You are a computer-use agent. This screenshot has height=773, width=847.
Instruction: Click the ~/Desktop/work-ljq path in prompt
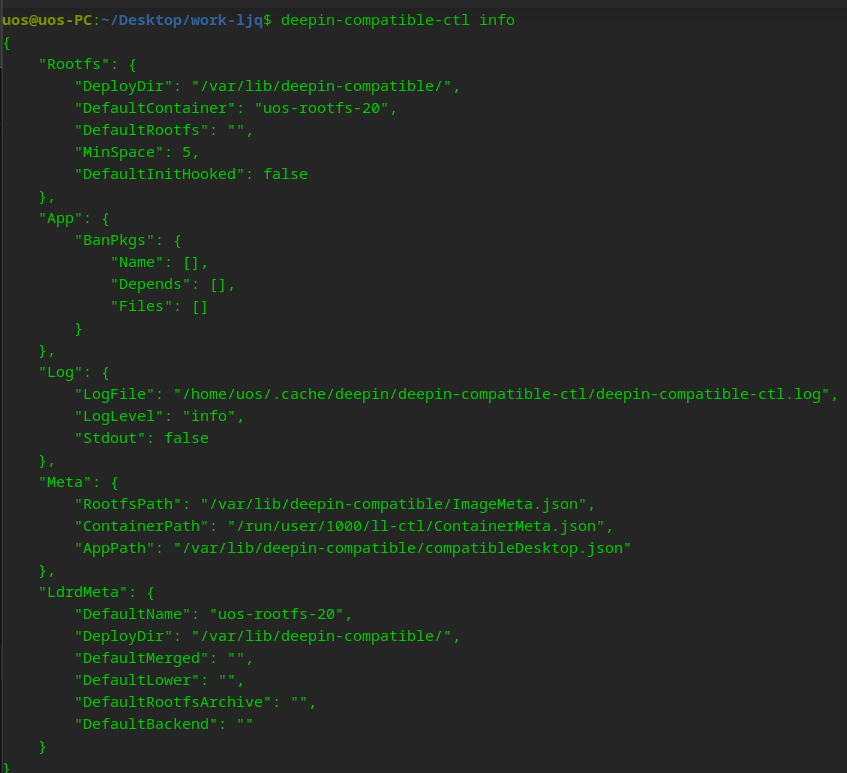coord(182,21)
